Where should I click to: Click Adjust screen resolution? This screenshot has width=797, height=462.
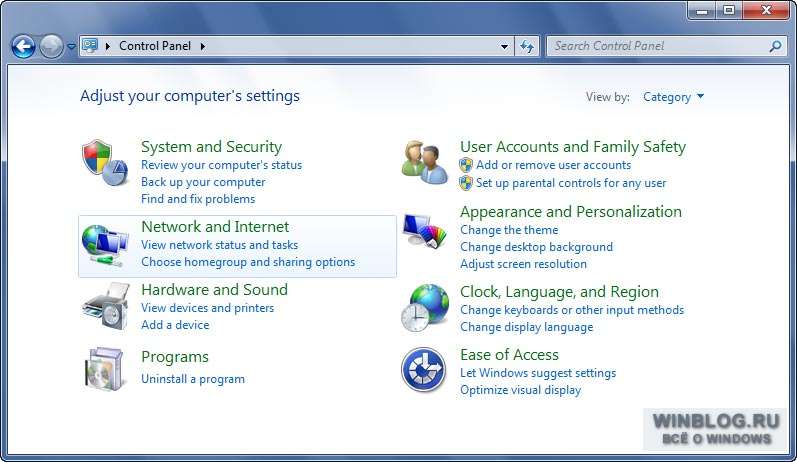coord(524,264)
